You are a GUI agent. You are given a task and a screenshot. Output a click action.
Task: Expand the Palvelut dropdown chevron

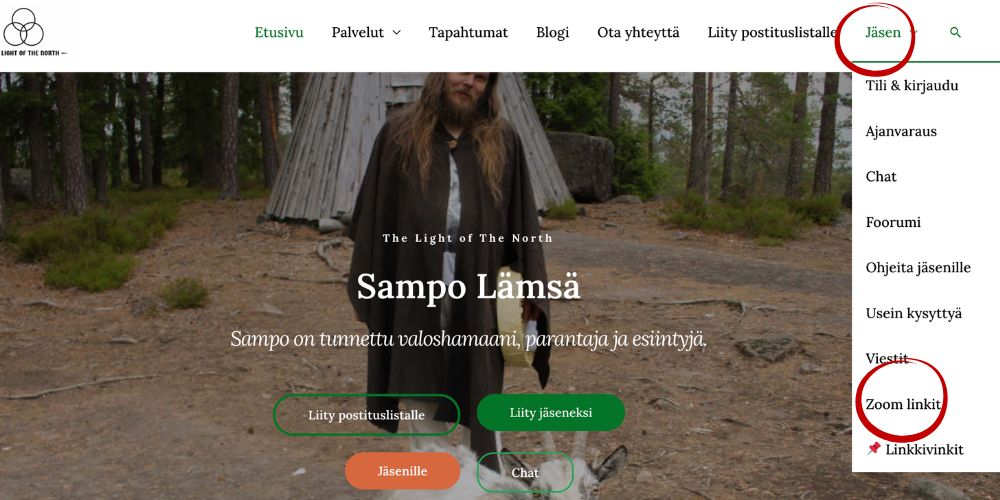[397, 33]
